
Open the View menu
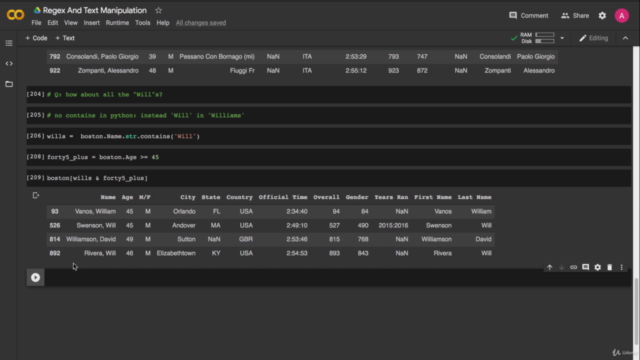coord(71,23)
